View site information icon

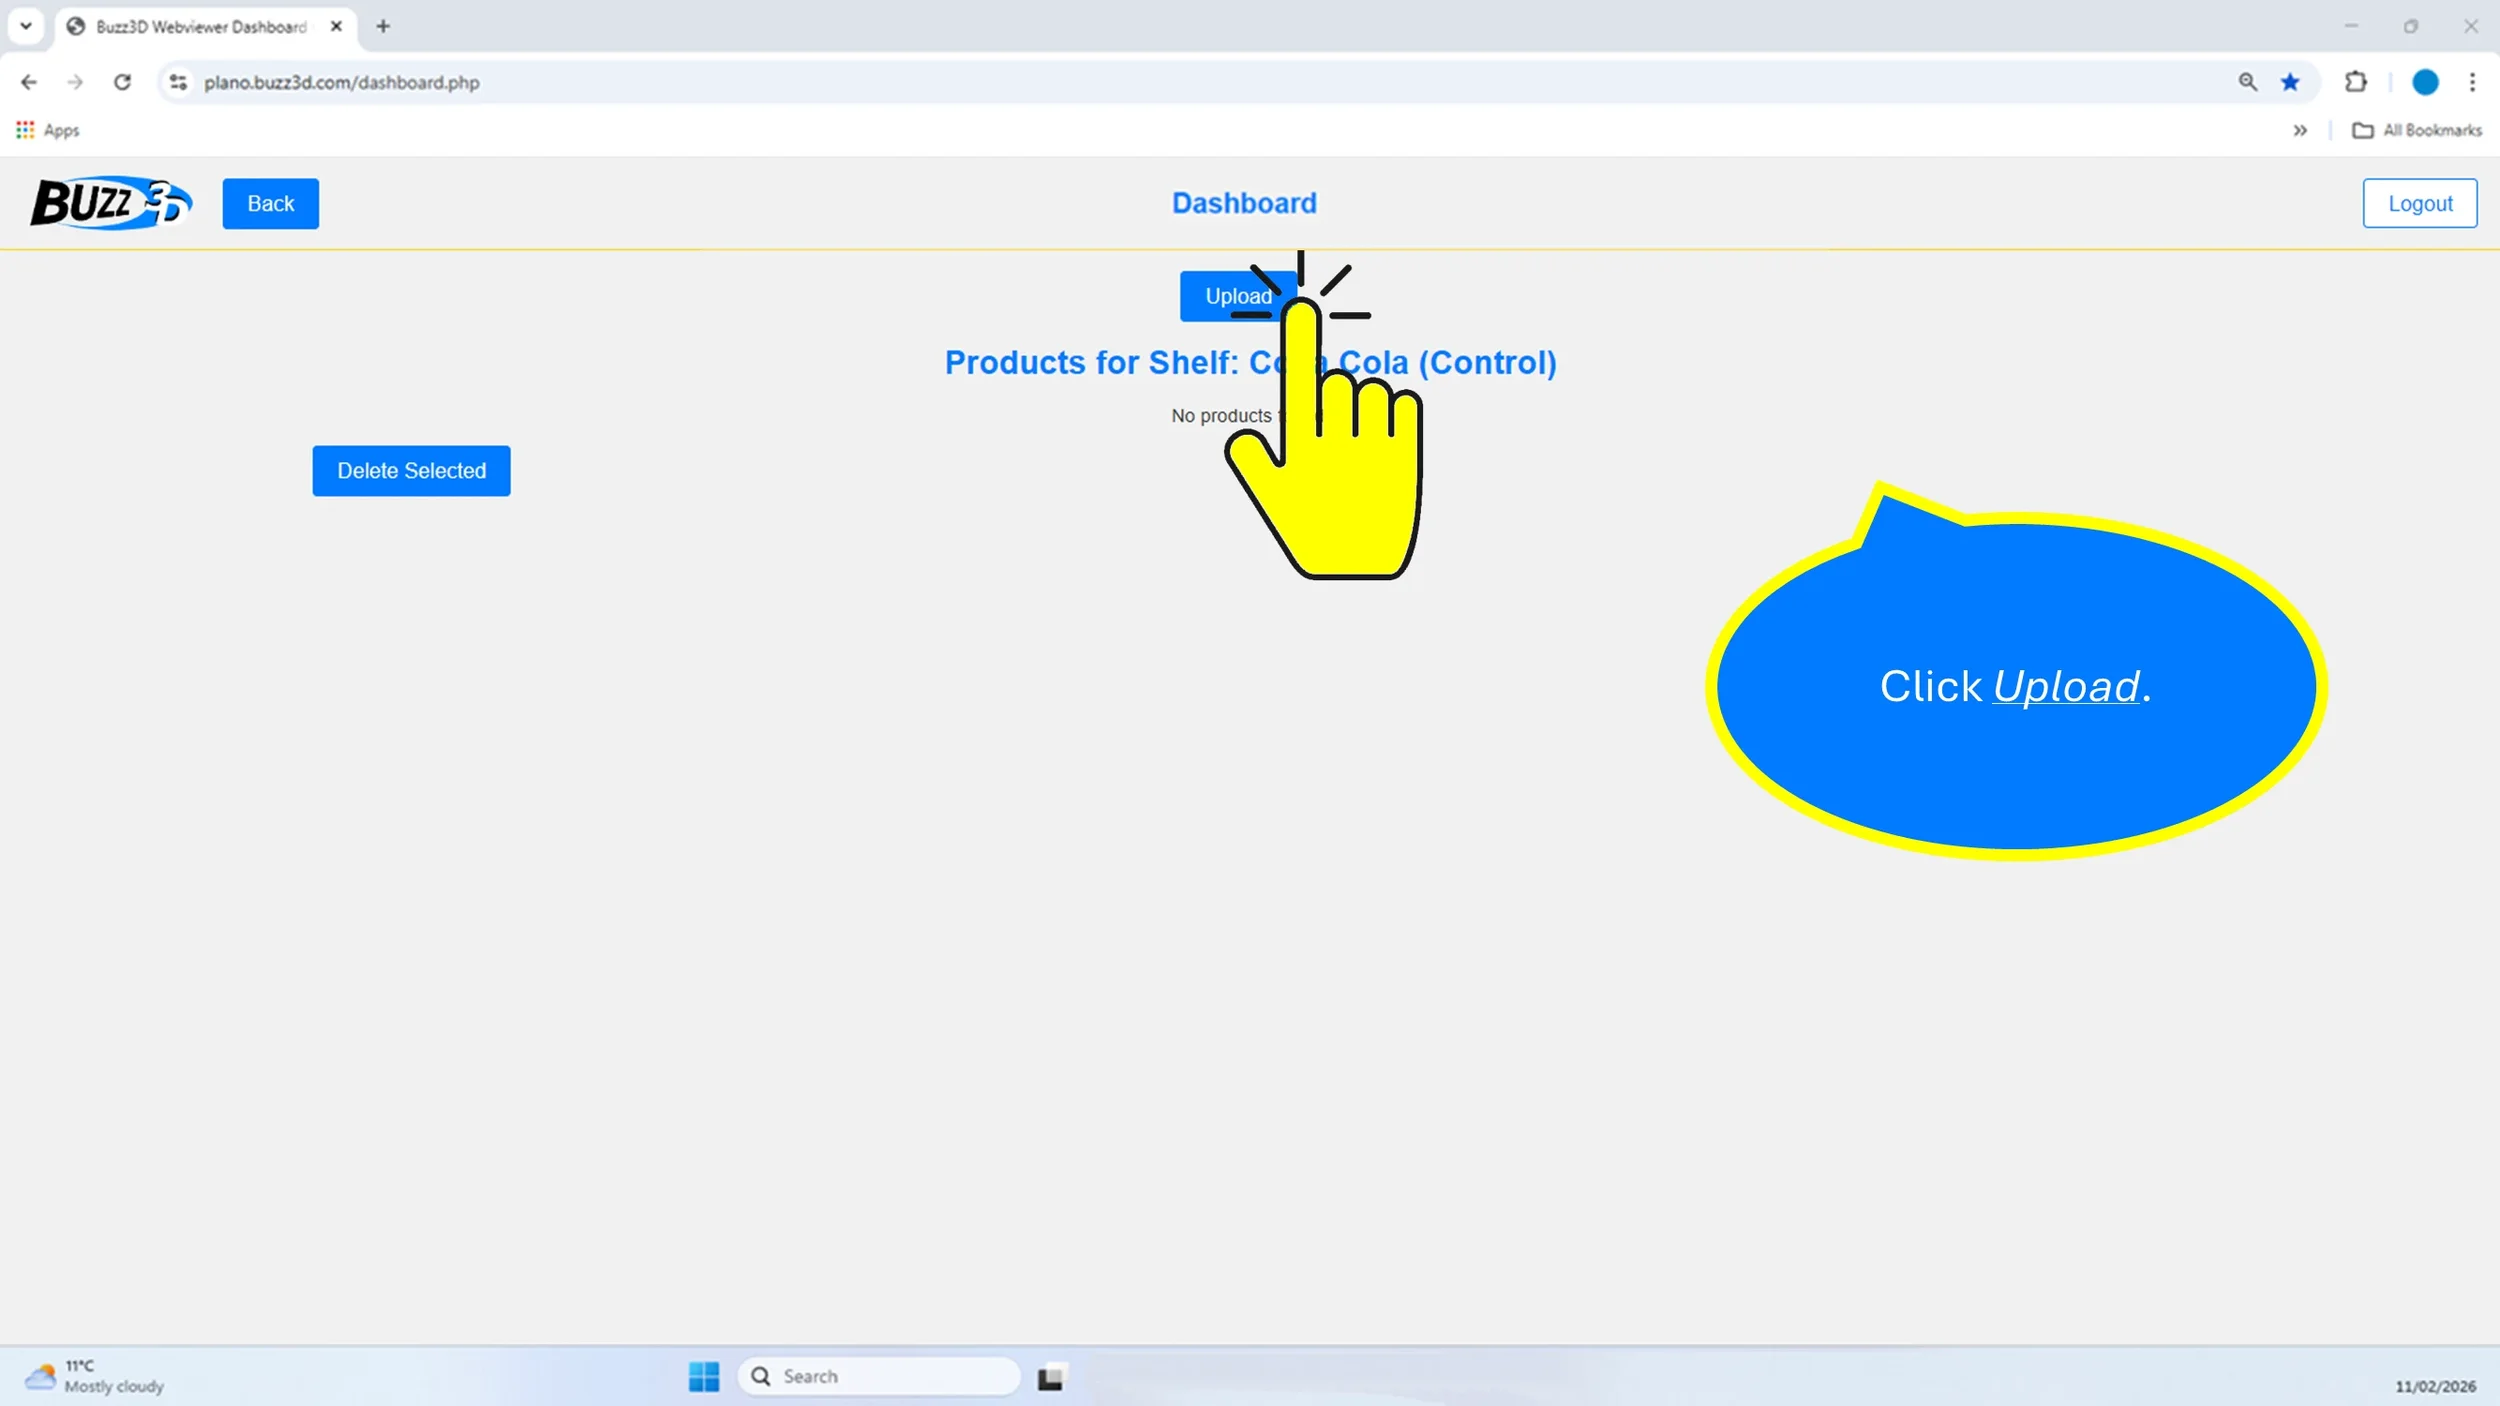178,82
